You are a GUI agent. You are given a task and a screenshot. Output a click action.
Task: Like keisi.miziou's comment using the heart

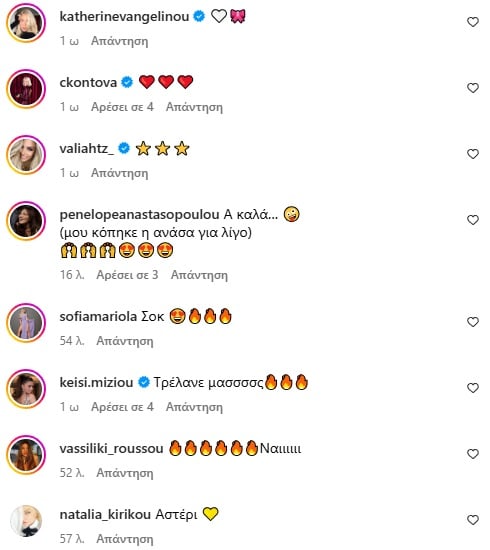[x=472, y=388]
